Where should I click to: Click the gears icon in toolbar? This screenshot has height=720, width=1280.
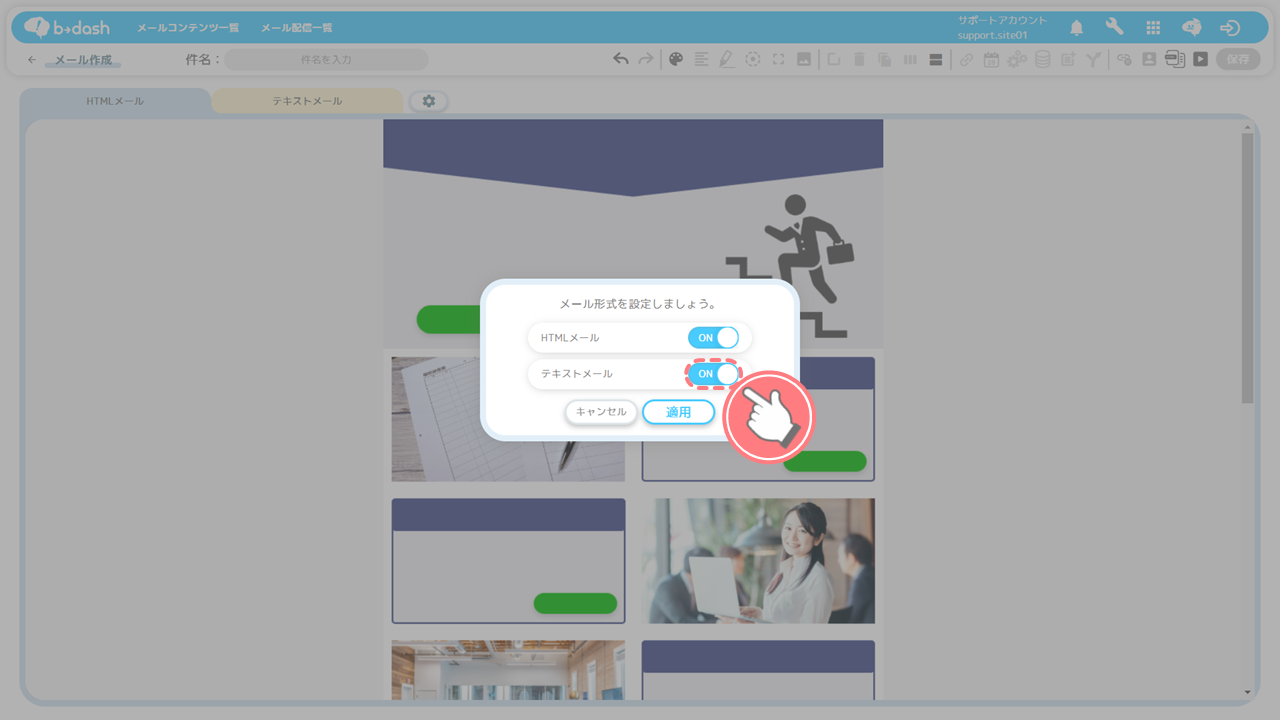coord(1017,59)
